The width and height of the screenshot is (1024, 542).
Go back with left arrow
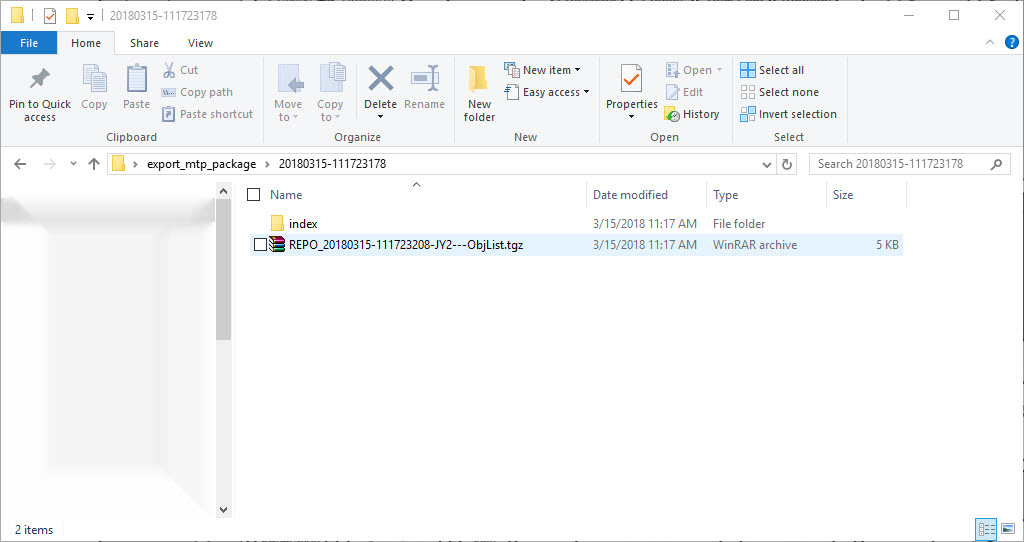[20, 164]
